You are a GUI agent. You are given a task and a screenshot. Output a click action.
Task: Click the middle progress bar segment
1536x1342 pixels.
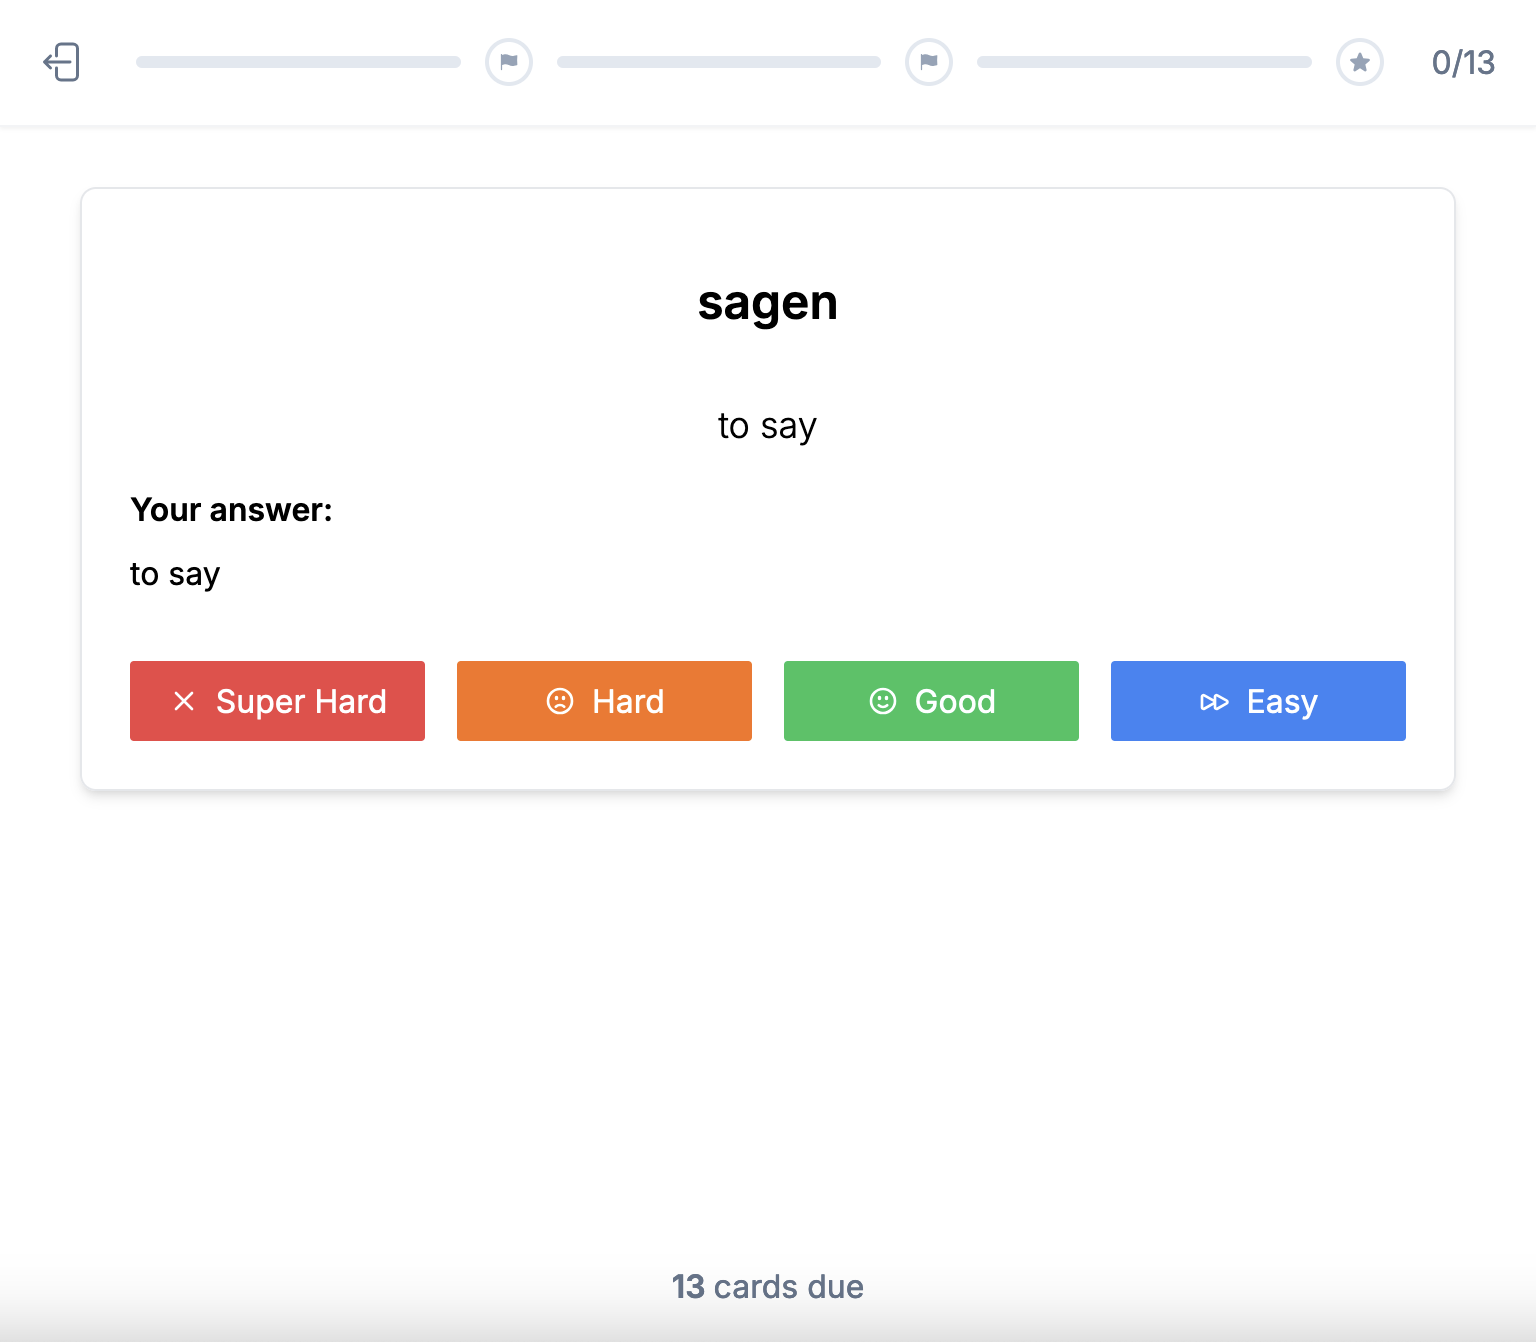click(719, 62)
